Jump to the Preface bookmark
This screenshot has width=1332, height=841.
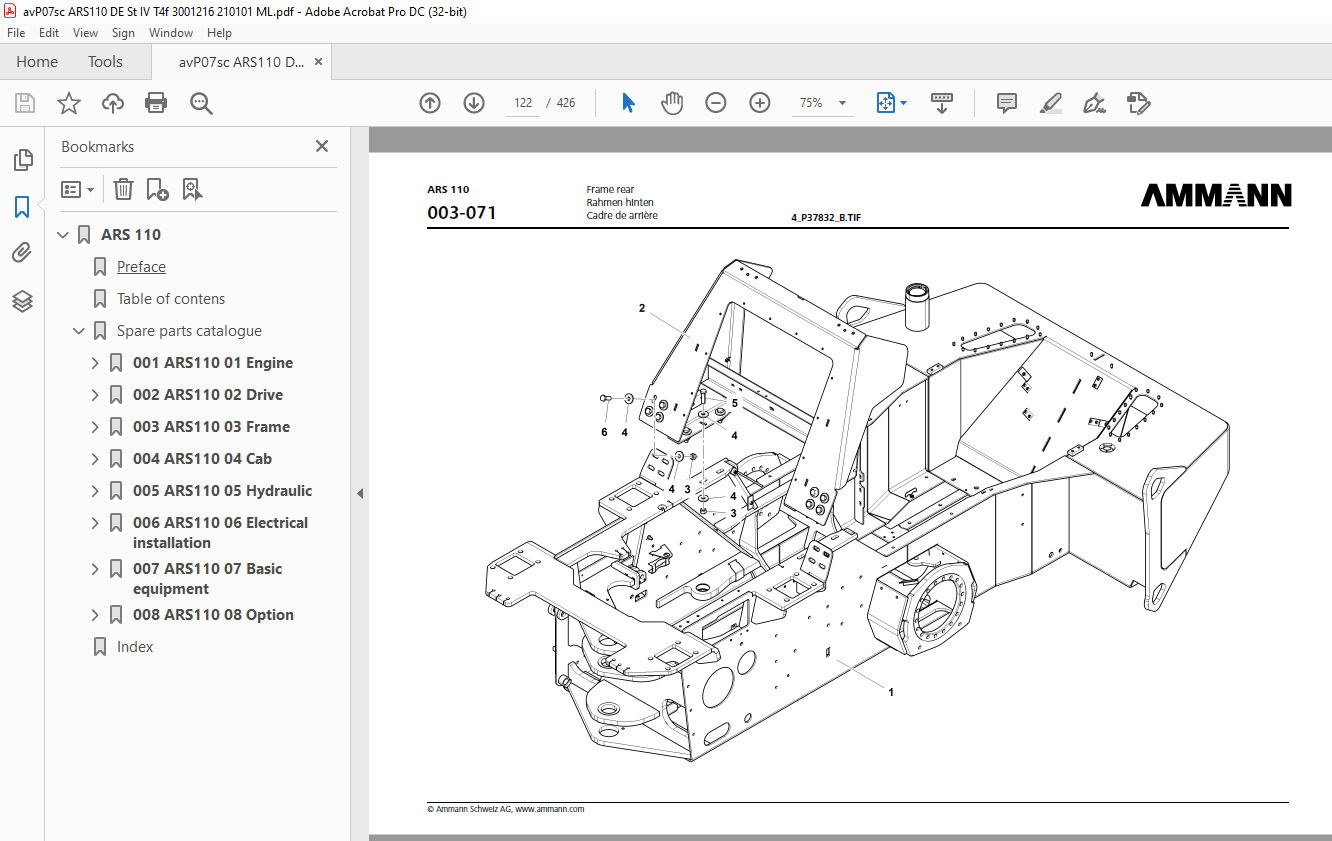coord(141,267)
